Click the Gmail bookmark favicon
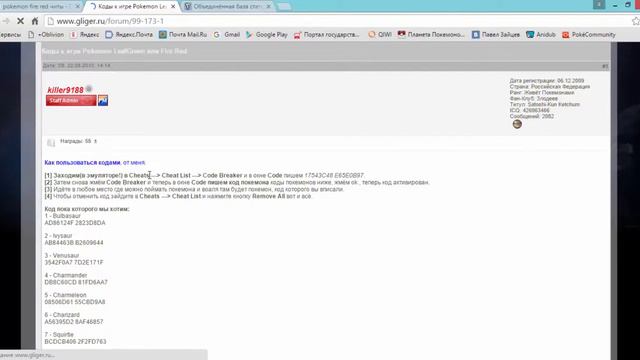 tap(216, 35)
